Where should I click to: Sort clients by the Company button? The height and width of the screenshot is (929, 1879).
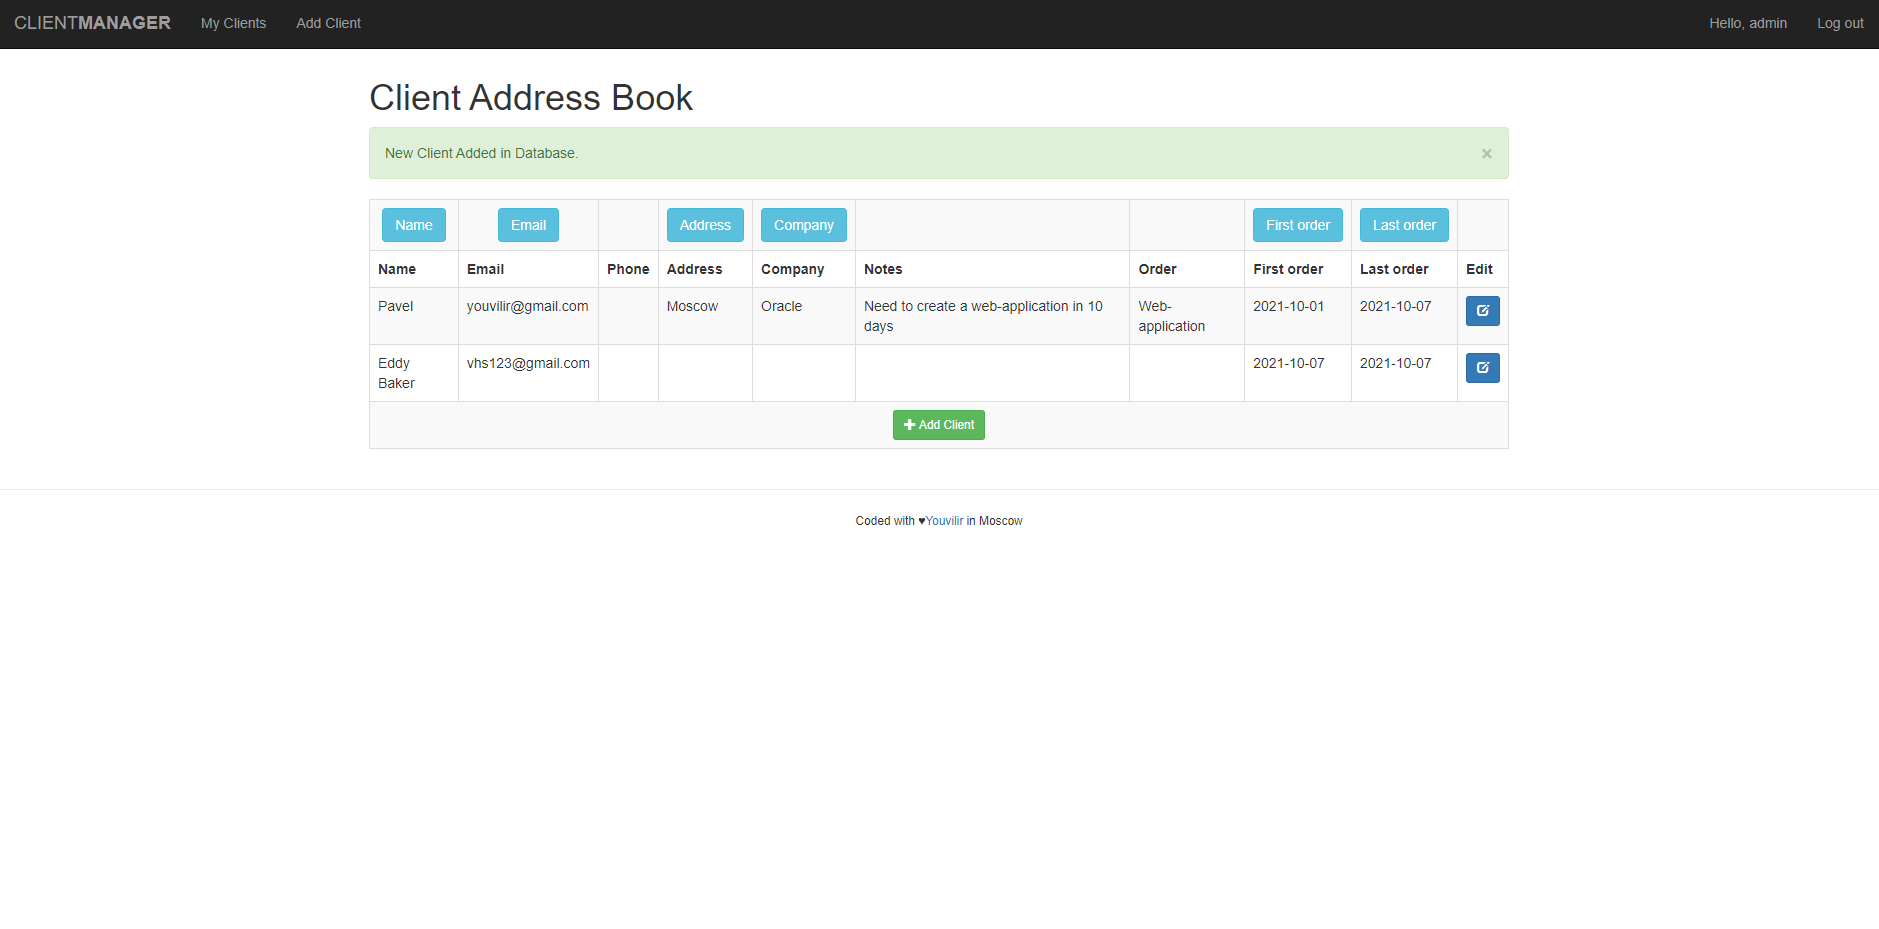[803, 225]
